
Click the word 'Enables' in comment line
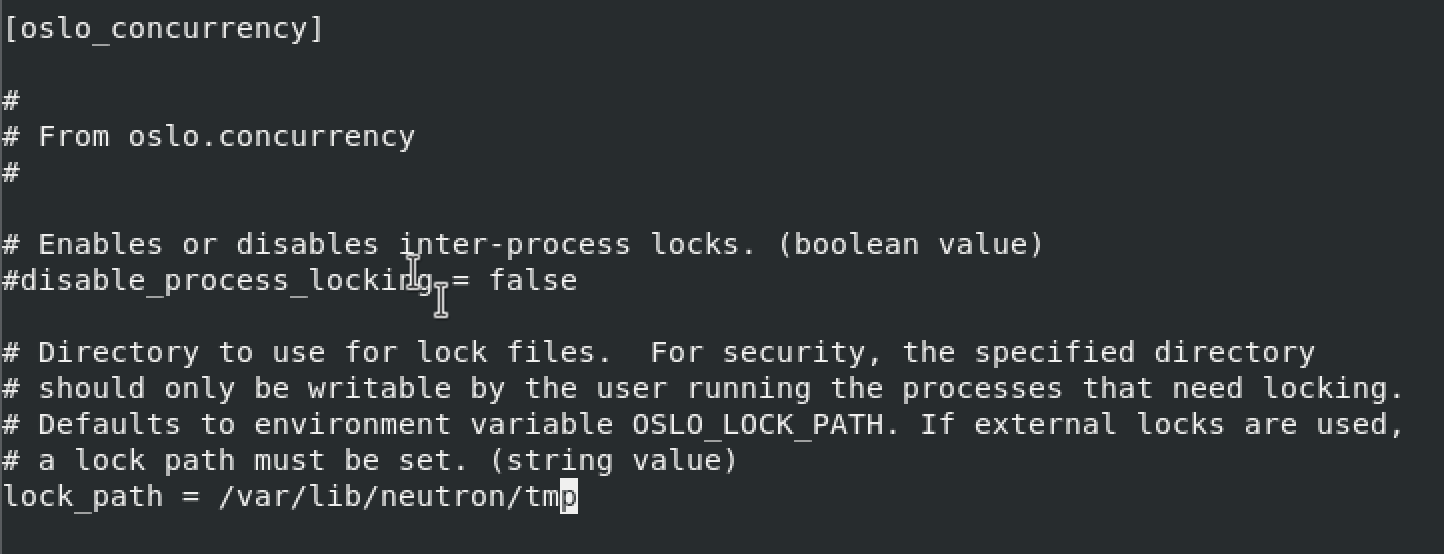click(101, 244)
